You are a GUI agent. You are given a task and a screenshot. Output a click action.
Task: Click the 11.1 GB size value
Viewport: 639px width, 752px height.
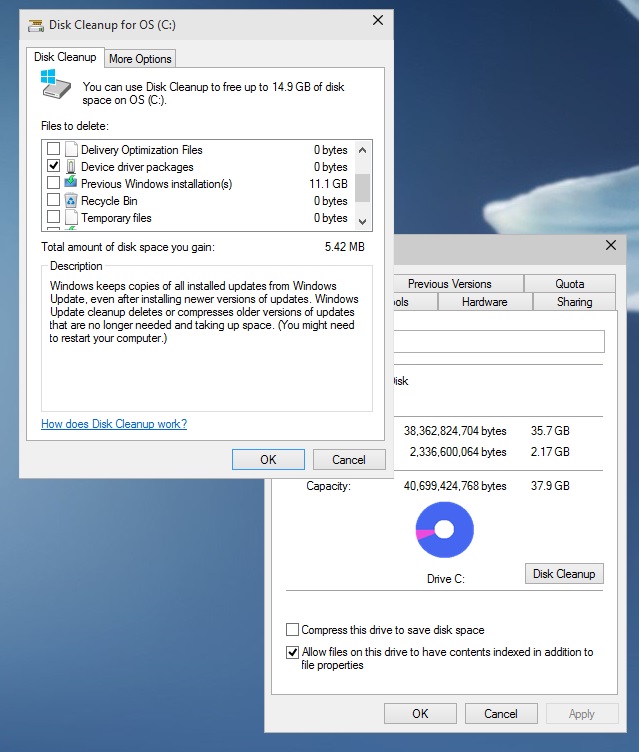pos(328,184)
